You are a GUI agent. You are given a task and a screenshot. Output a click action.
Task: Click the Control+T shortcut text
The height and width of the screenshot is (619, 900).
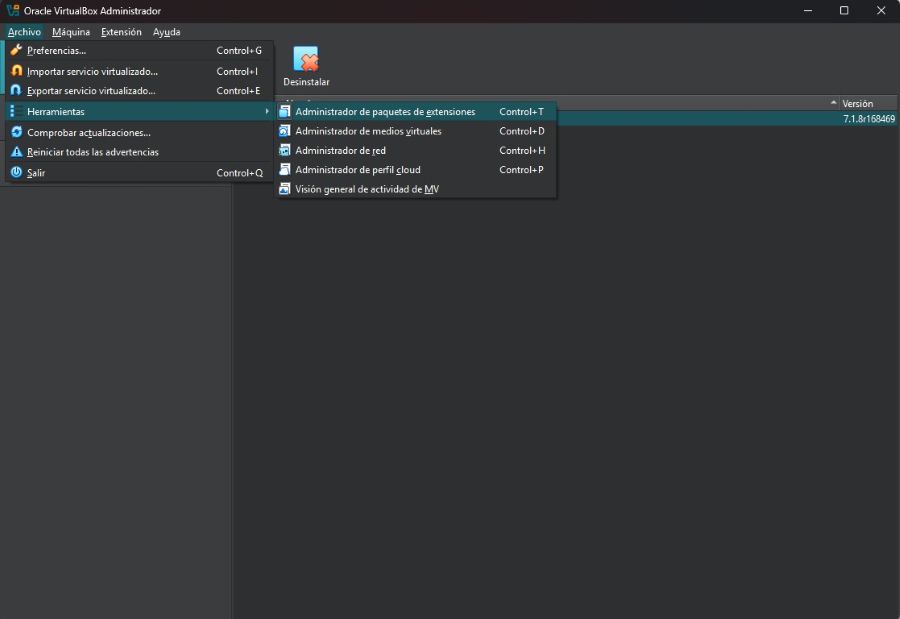coord(521,112)
